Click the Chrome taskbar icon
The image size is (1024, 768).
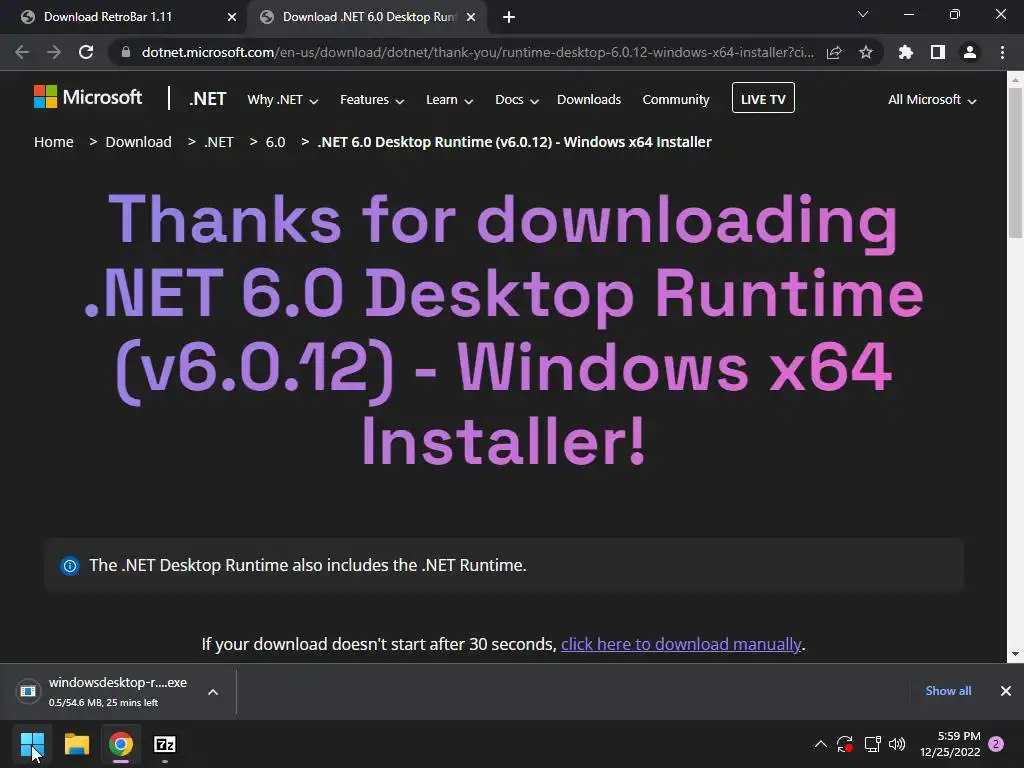pos(121,744)
